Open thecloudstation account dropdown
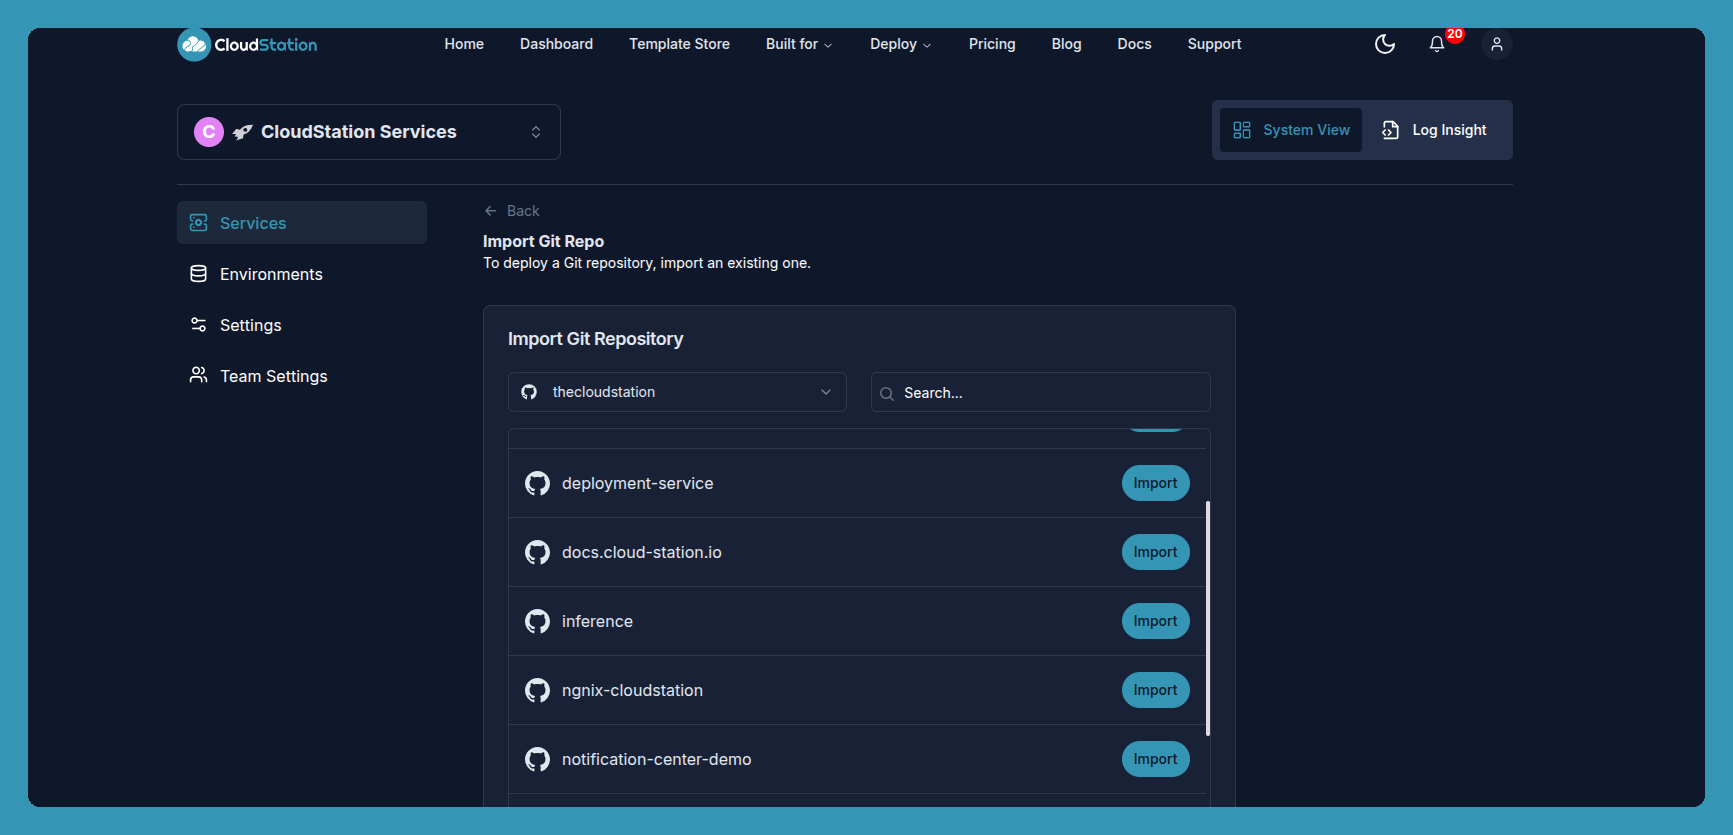The height and width of the screenshot is (835, 1733). click(x=677, y=392)
